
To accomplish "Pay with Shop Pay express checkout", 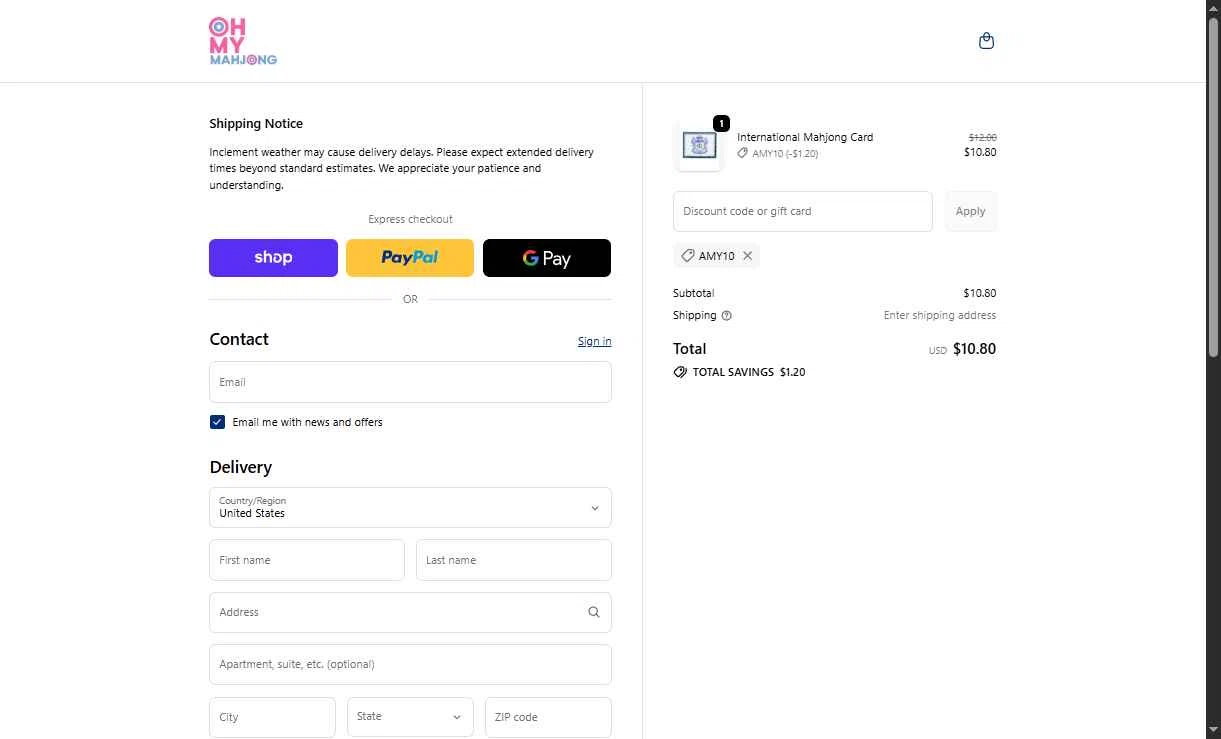I will [x=273, y=258].
